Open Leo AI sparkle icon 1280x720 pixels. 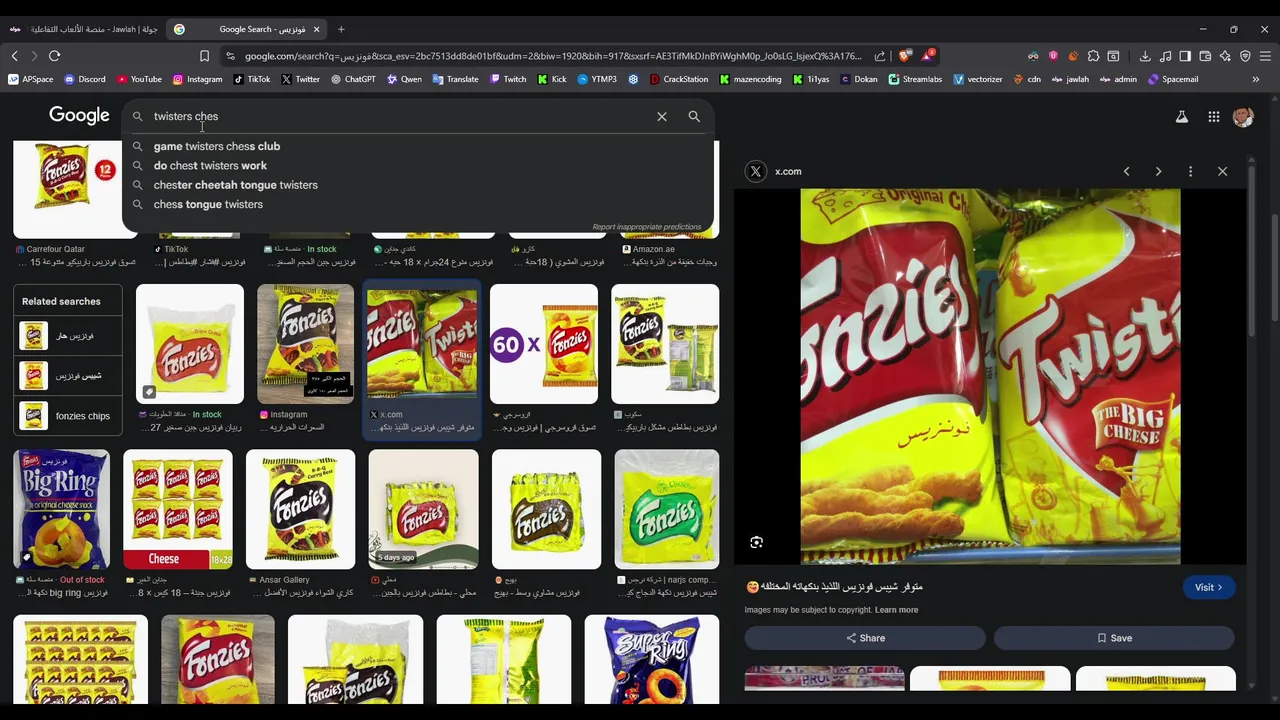coord(1225,56)
